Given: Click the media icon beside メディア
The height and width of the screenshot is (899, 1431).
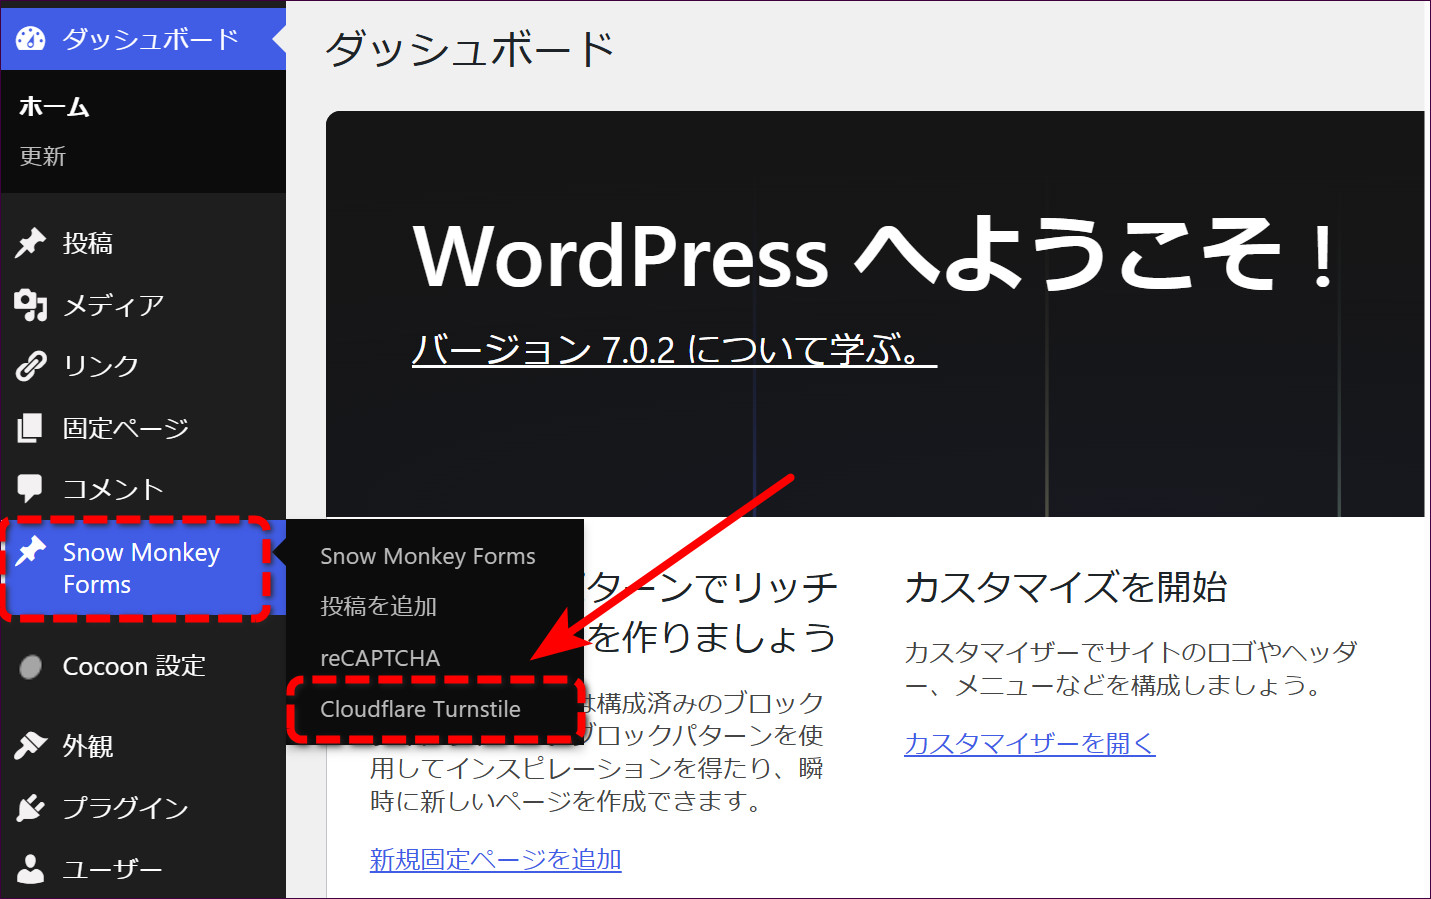Looking at the screenshot, I should click(31, 305).
